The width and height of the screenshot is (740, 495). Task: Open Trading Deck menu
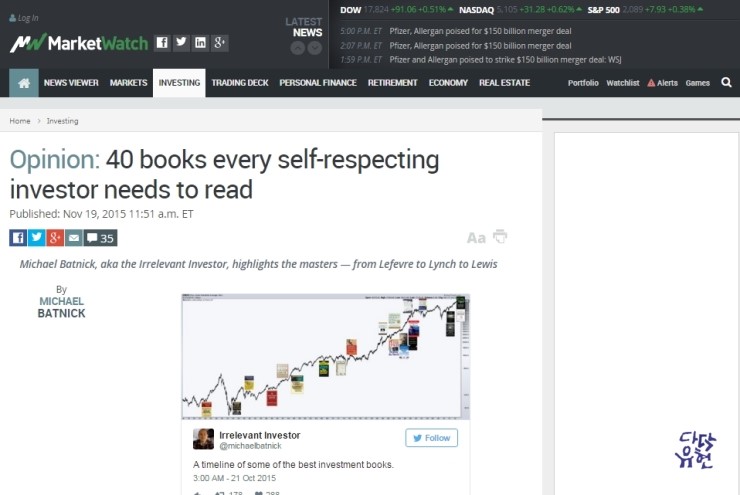240,83
